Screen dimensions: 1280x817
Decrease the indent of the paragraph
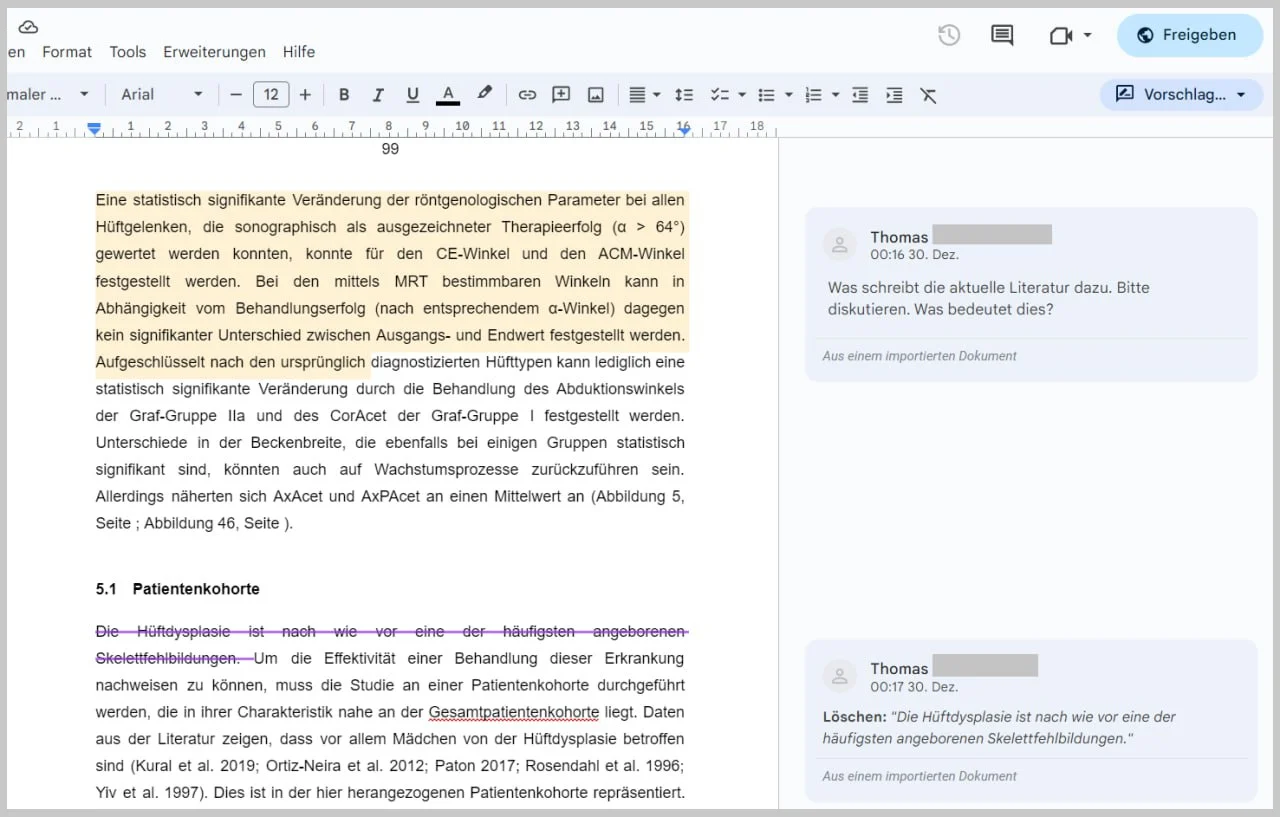860,94
